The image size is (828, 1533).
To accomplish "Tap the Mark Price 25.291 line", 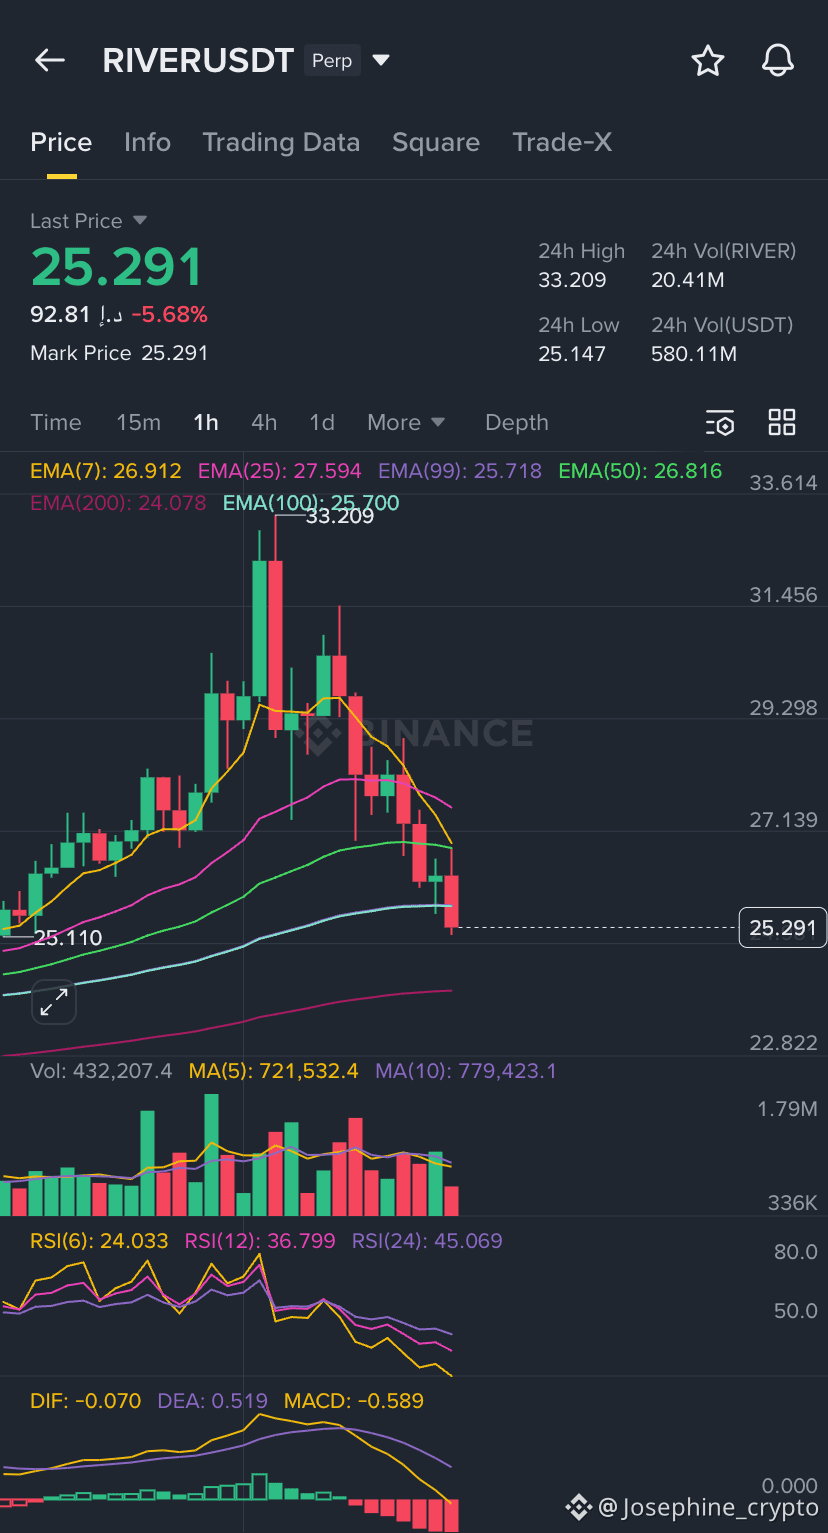I will pos(119,353).
